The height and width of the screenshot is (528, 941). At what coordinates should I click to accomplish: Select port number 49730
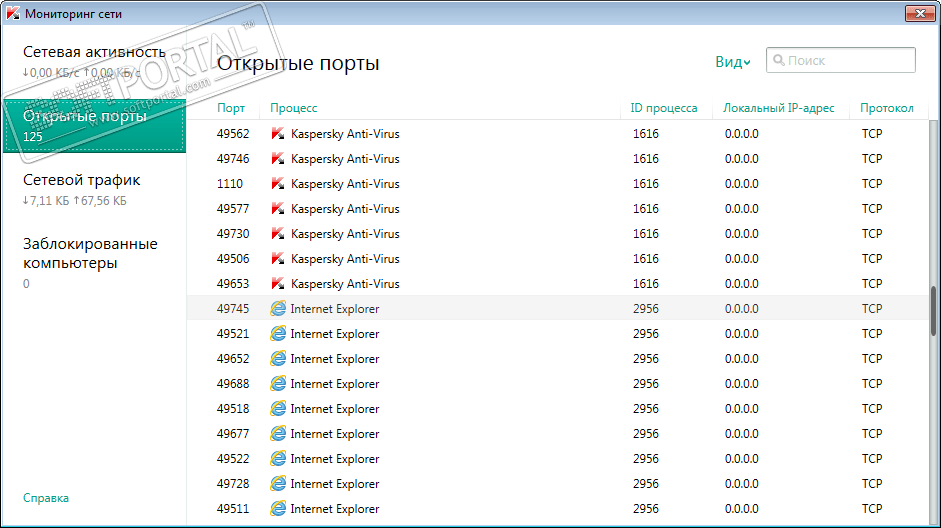(233, 234)
